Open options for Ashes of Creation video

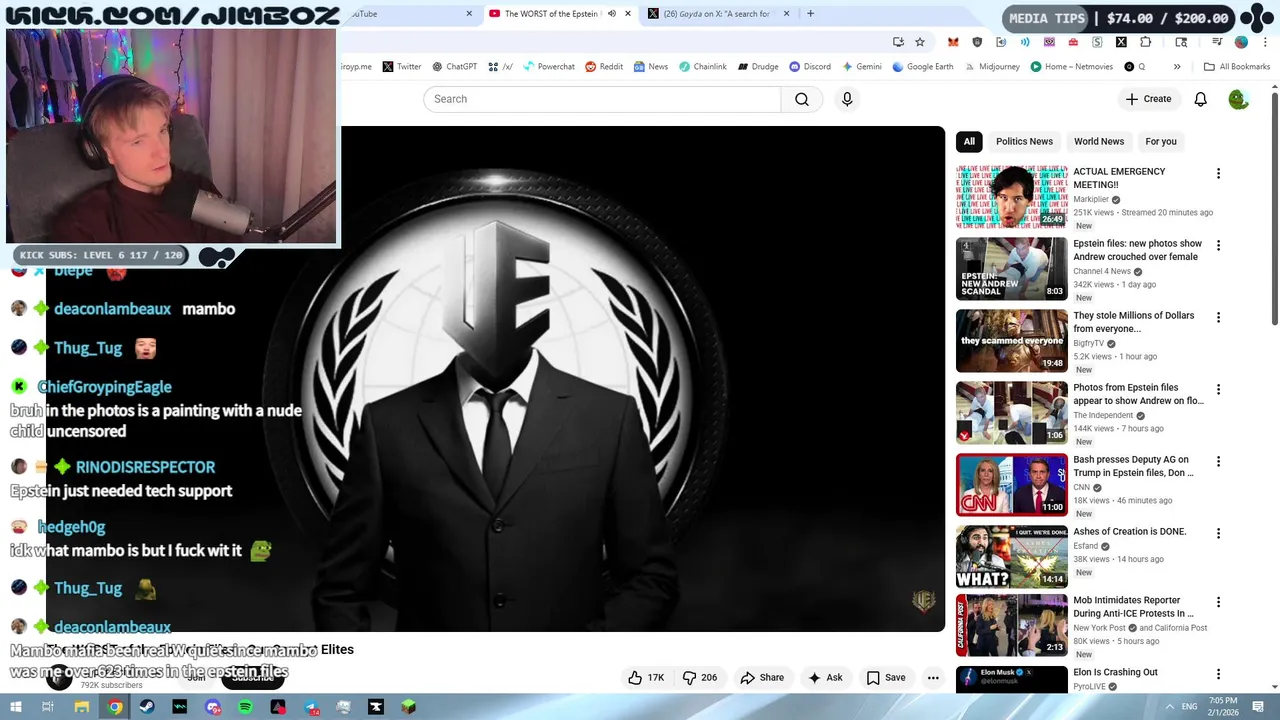1218,534
